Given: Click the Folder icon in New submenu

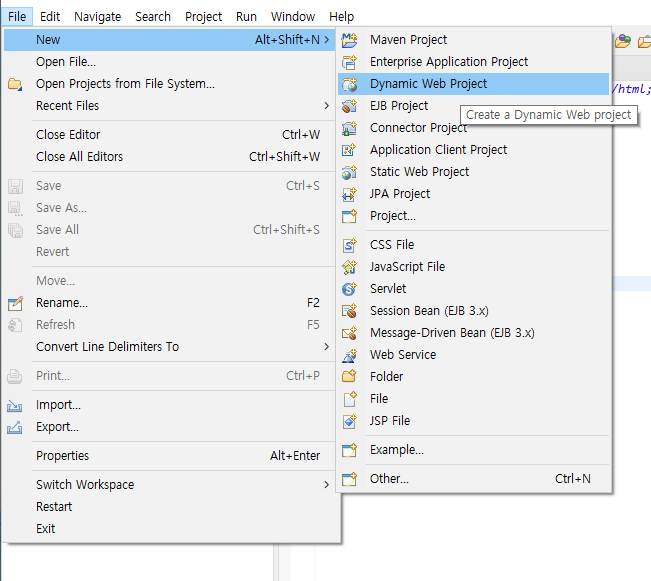Looking at the screenshot, I should 349,377.
